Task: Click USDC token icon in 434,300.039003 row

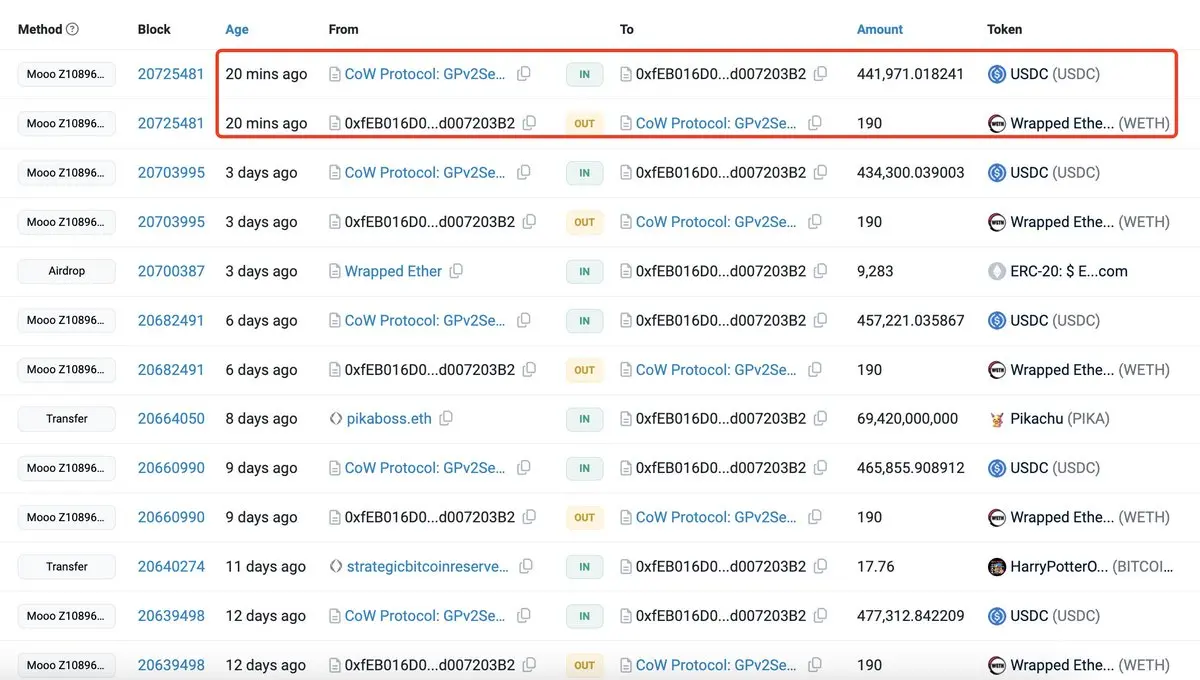Action: click(996, 172)
